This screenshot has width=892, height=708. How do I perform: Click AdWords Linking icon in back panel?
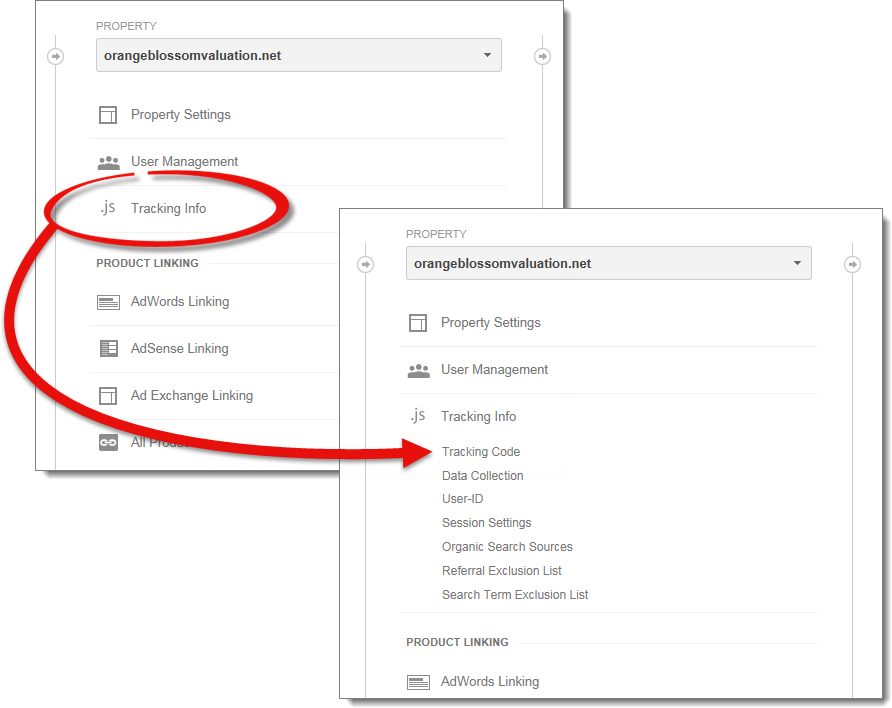(x=108, y=302)
